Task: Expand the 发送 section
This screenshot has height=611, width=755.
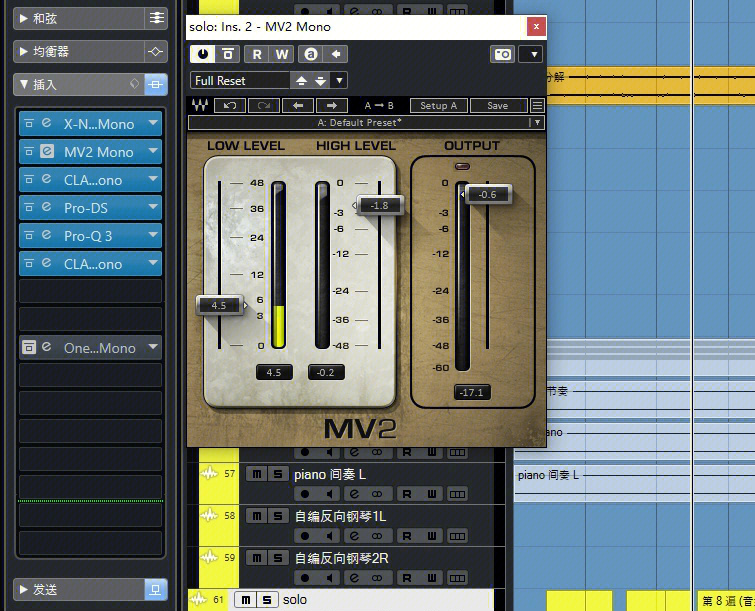Action: [x=23, y=589]
